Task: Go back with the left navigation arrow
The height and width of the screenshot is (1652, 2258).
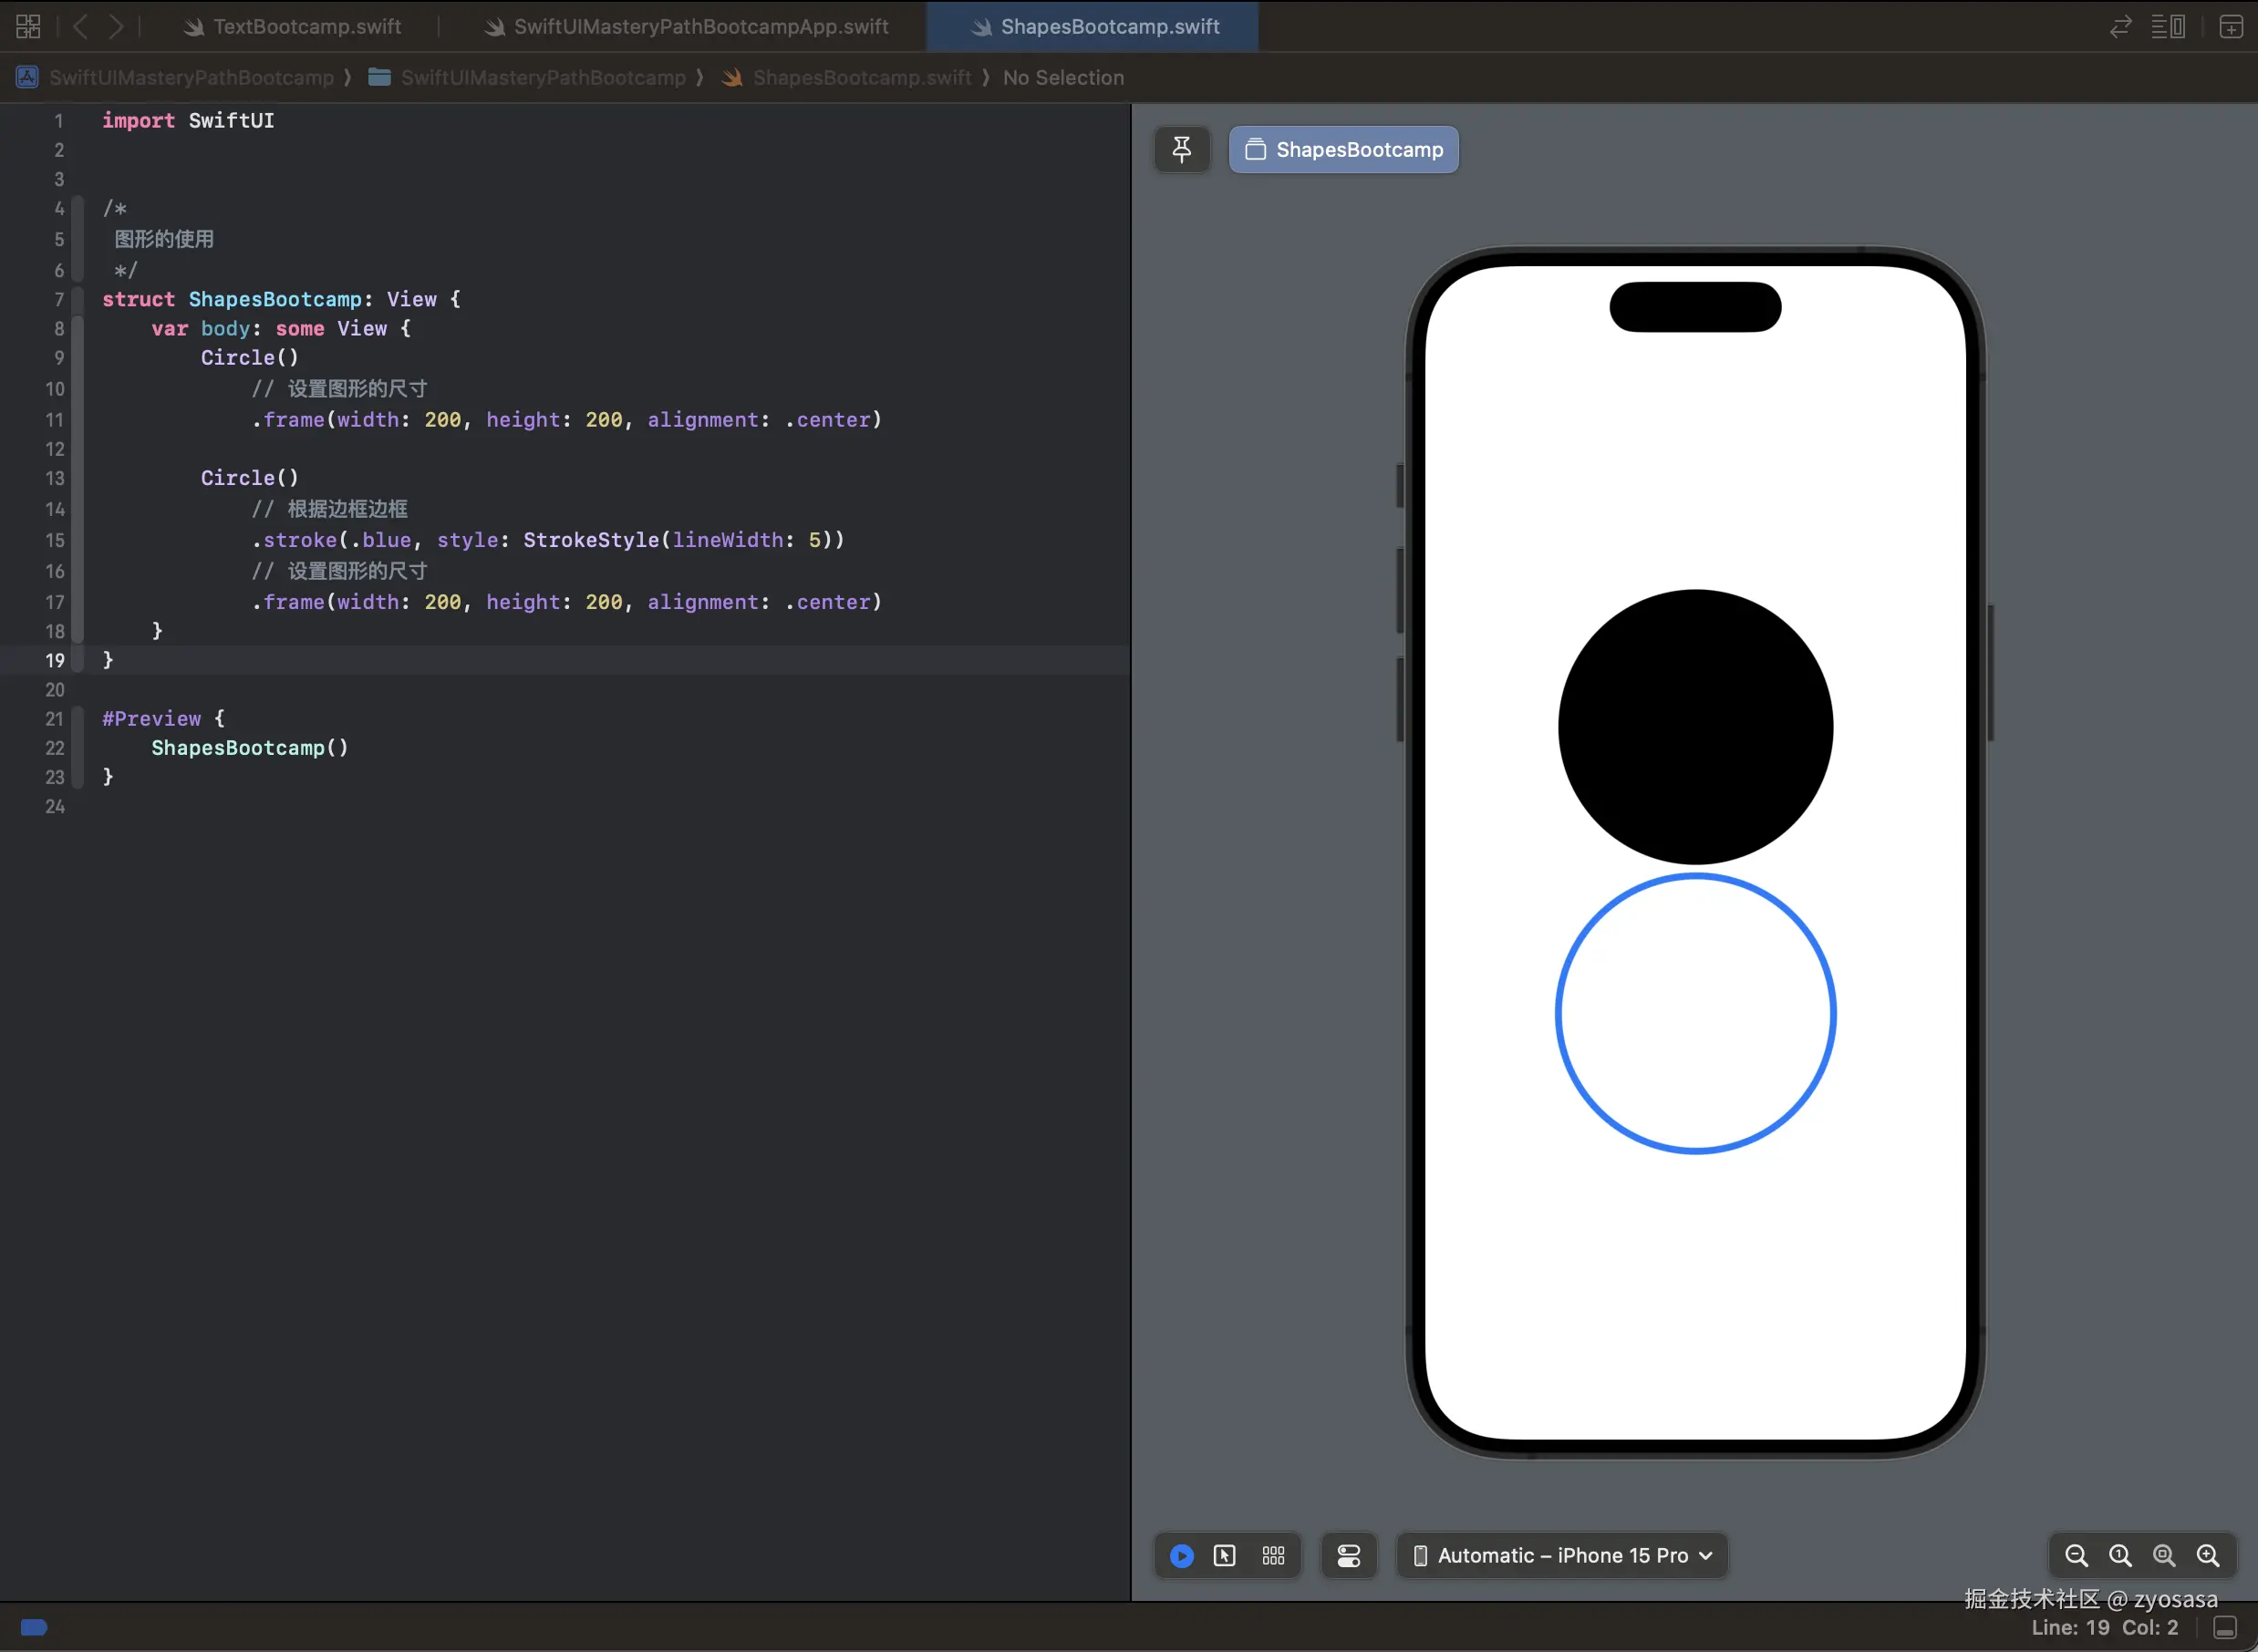Action: 81,27
